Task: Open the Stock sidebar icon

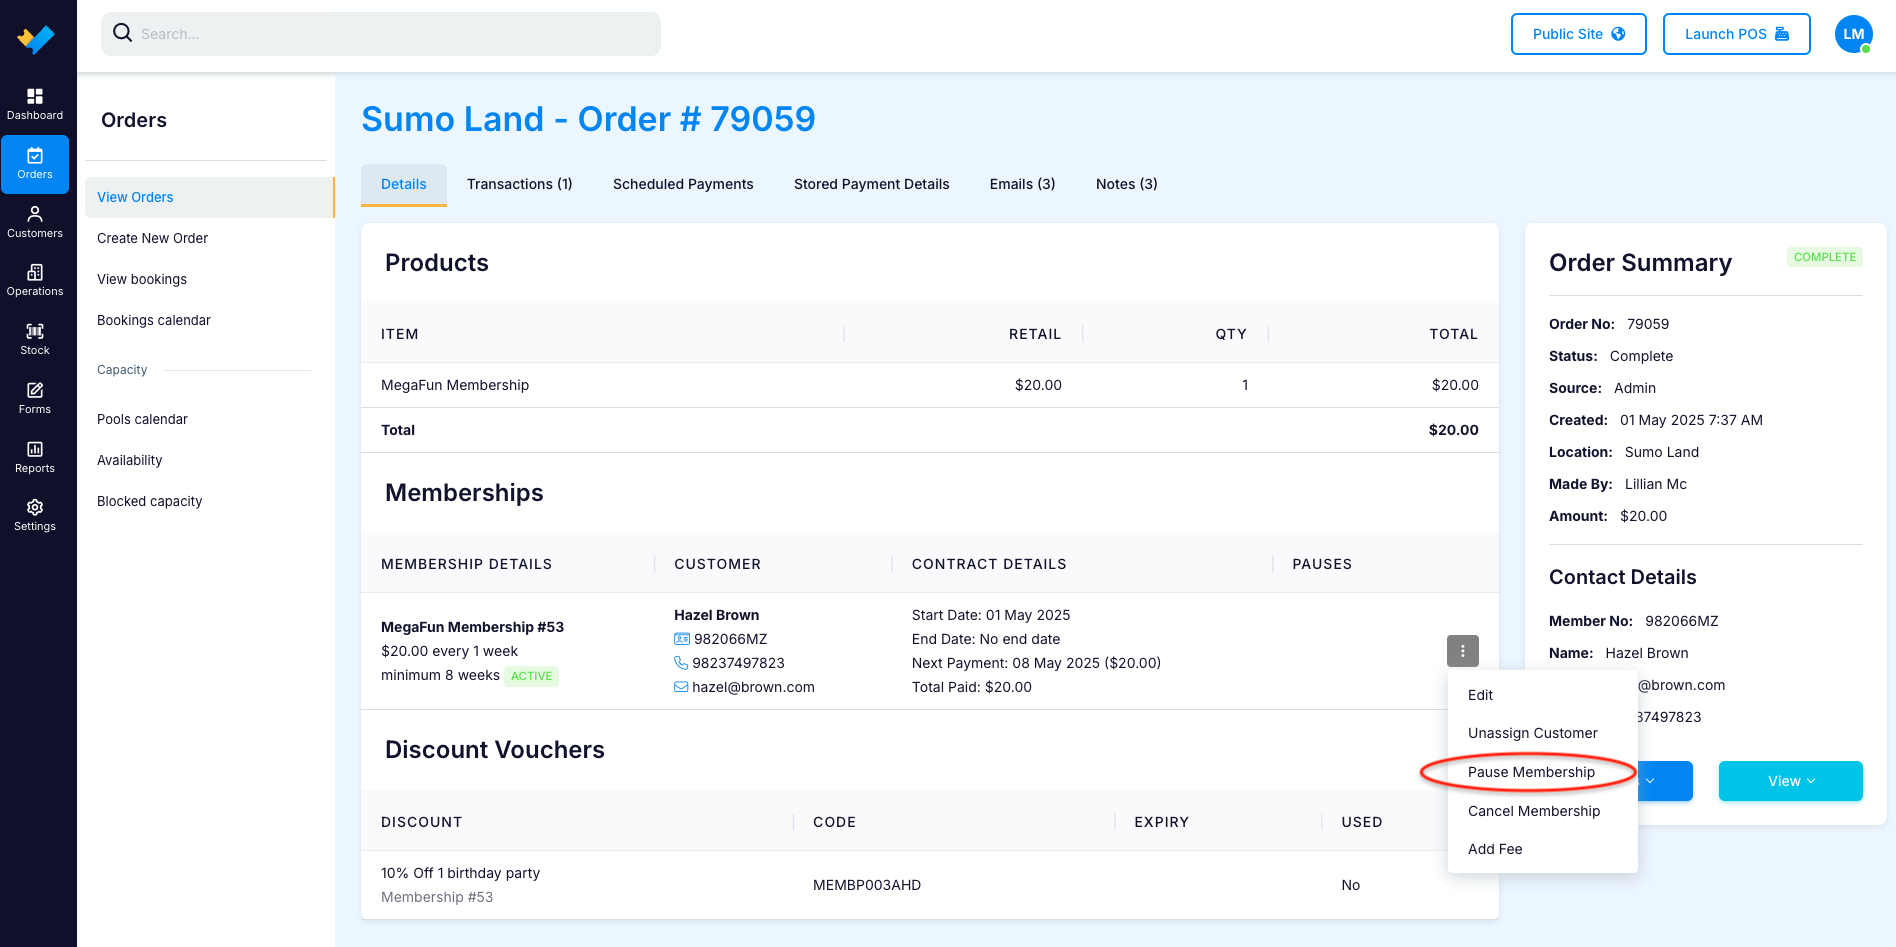Action: click(35, 340)
